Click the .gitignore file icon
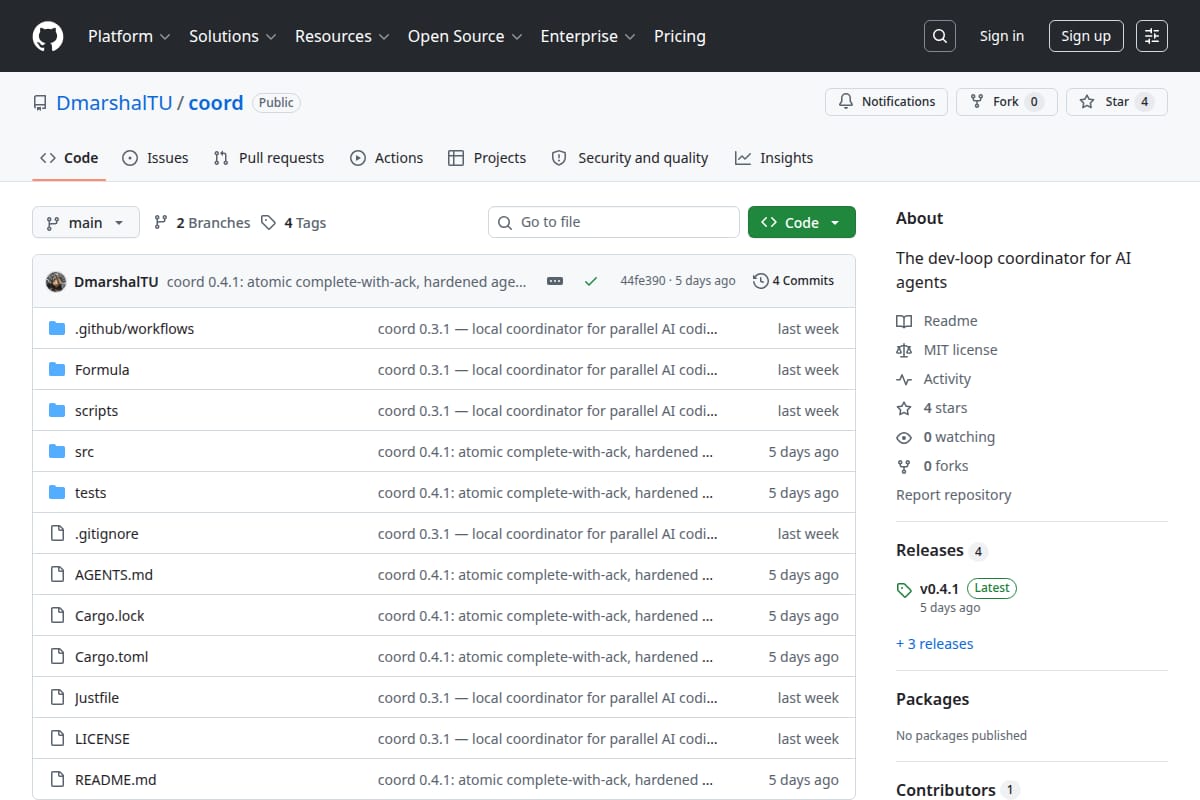 pyautogui.click(x=57, y=534)
